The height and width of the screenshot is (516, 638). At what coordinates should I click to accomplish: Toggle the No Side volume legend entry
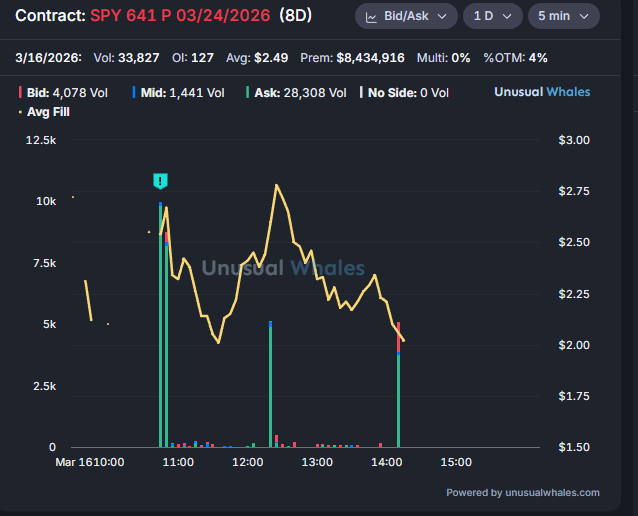404,93
